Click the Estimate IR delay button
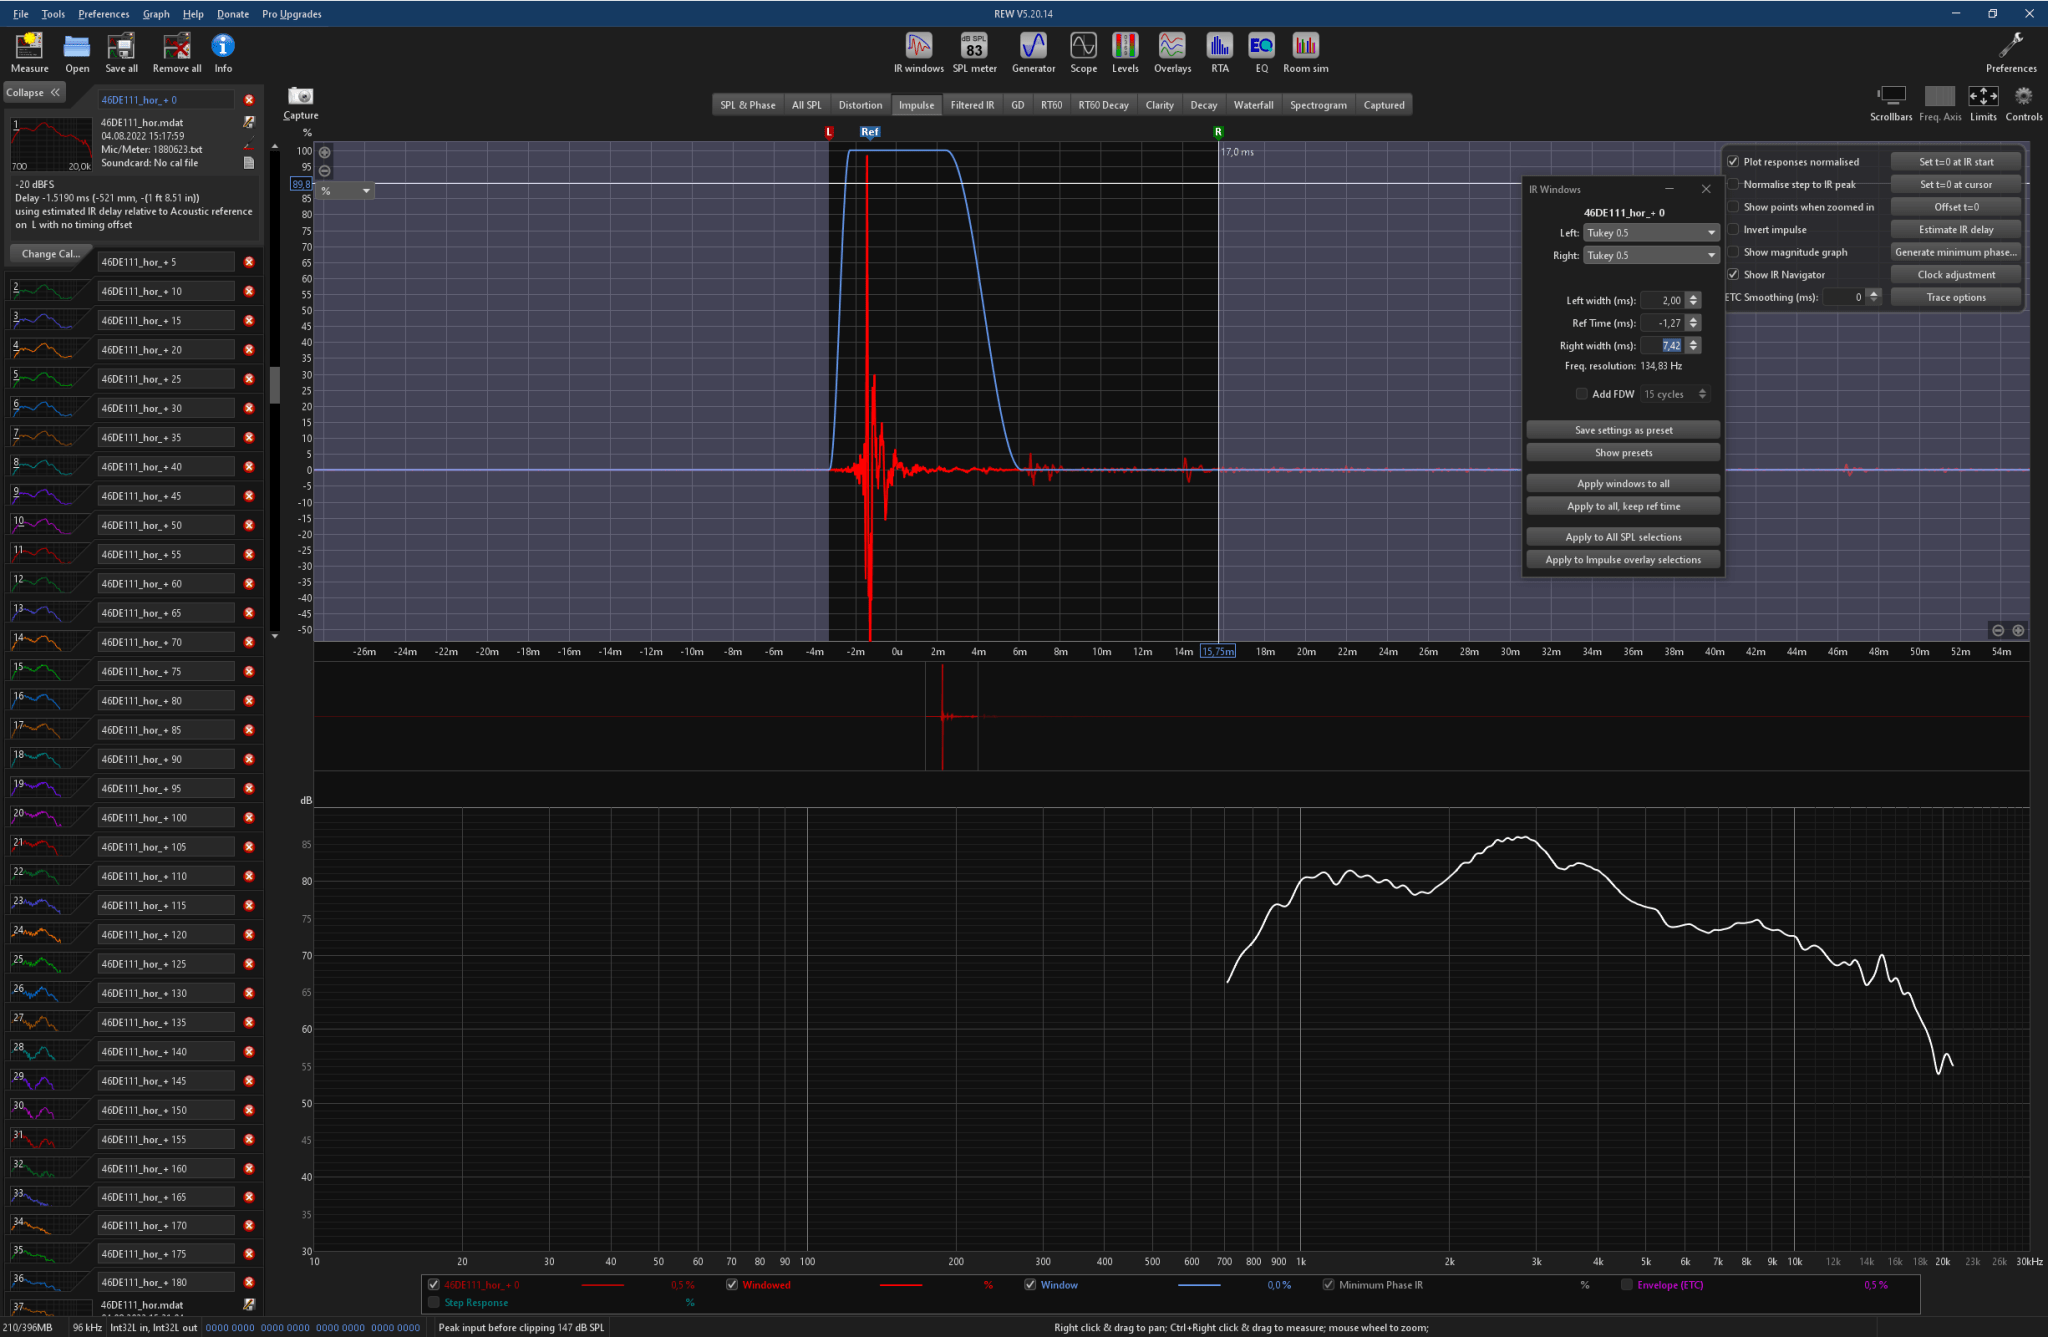Screen dimensions: 2048x1337 pyautogui.click(x=1956, y=230)
